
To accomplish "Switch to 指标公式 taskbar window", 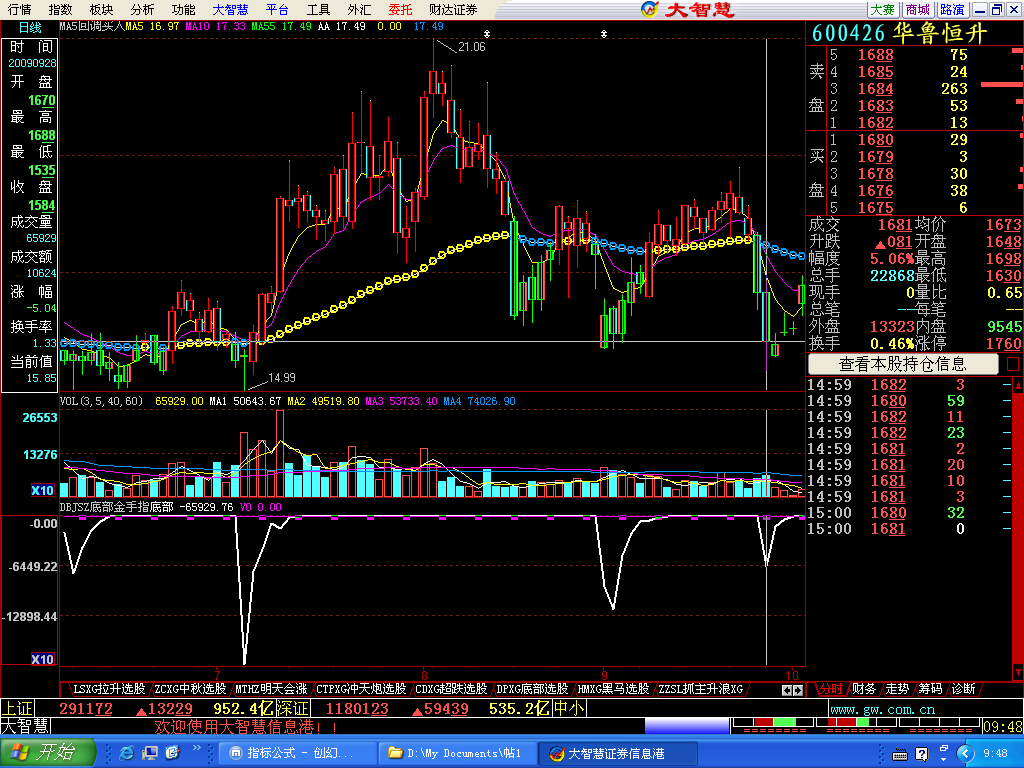I will point(297,754).
